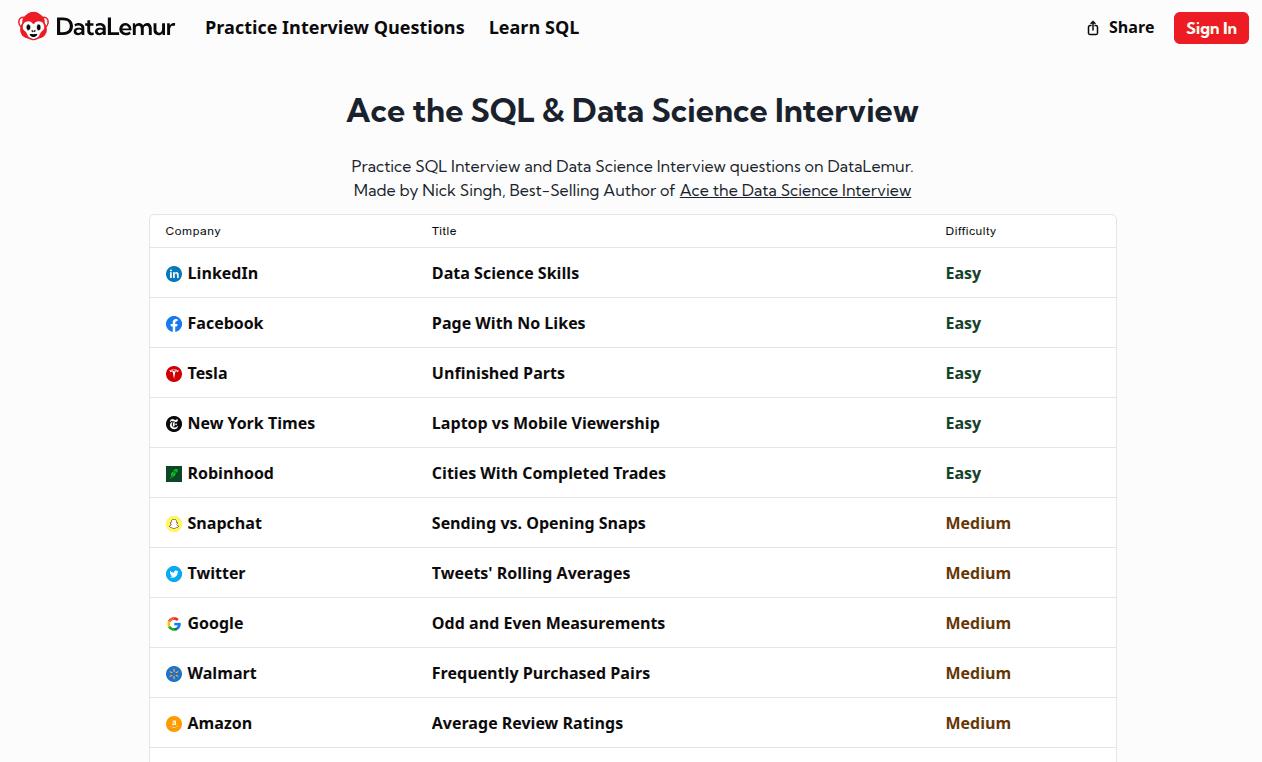Click Easy difficulty in Robinhood row
This screenshot has width=1262, height=762.
tap(963, 473)
